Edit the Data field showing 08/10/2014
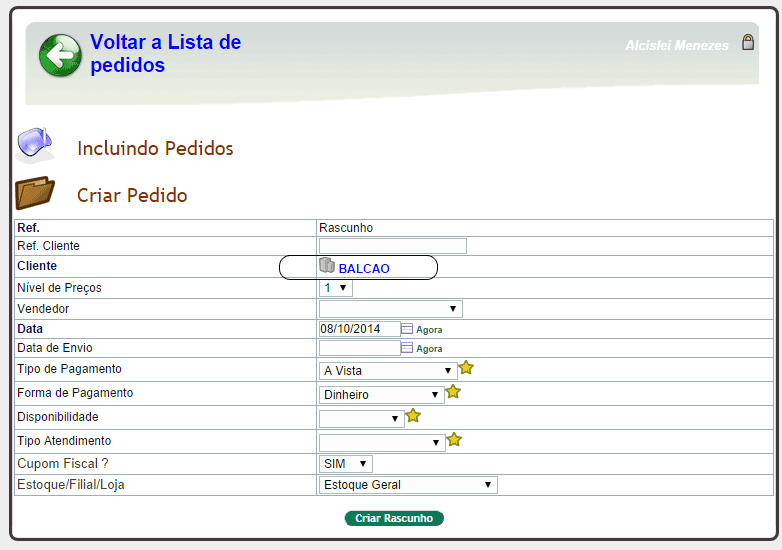 click(x=360, y=329)
